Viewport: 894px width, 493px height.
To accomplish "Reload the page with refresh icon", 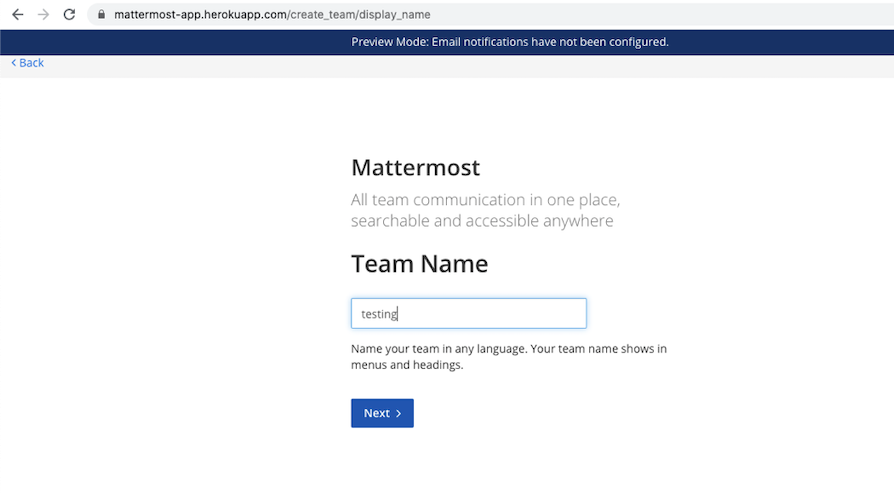I will 69,14.
